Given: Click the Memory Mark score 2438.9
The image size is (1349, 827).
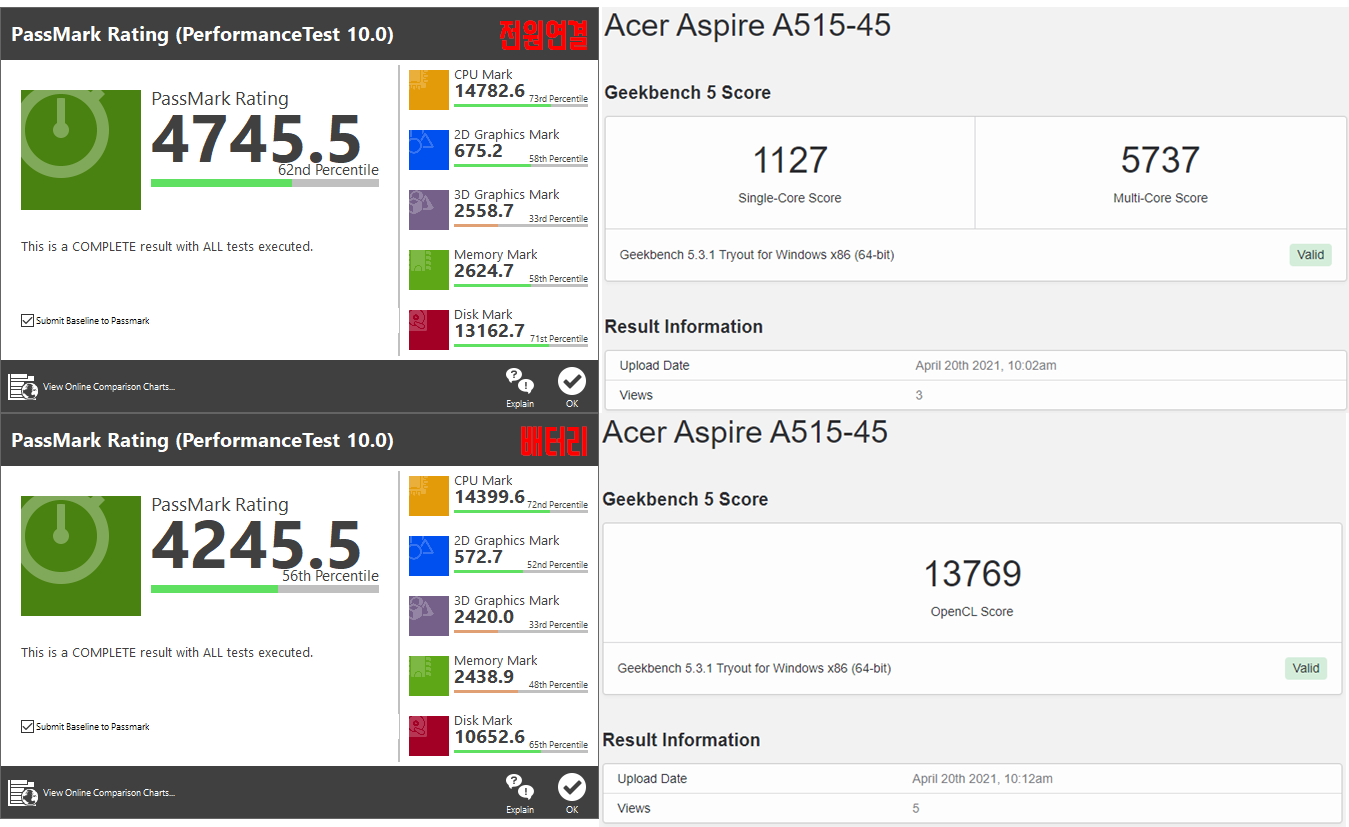Looking at the screenshot, I should click(x=484, y=677).
